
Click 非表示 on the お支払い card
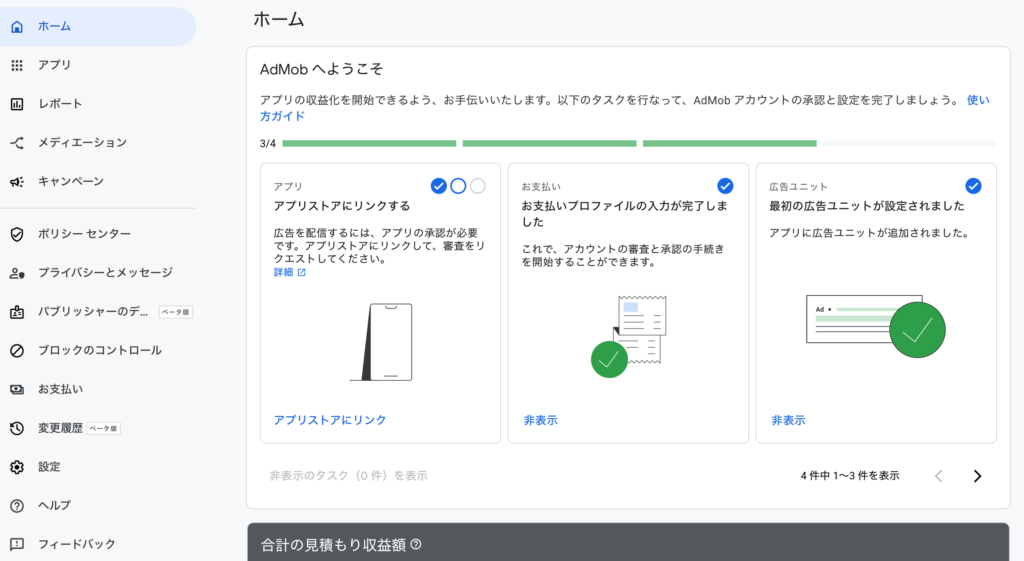click(x=541, y=420)
